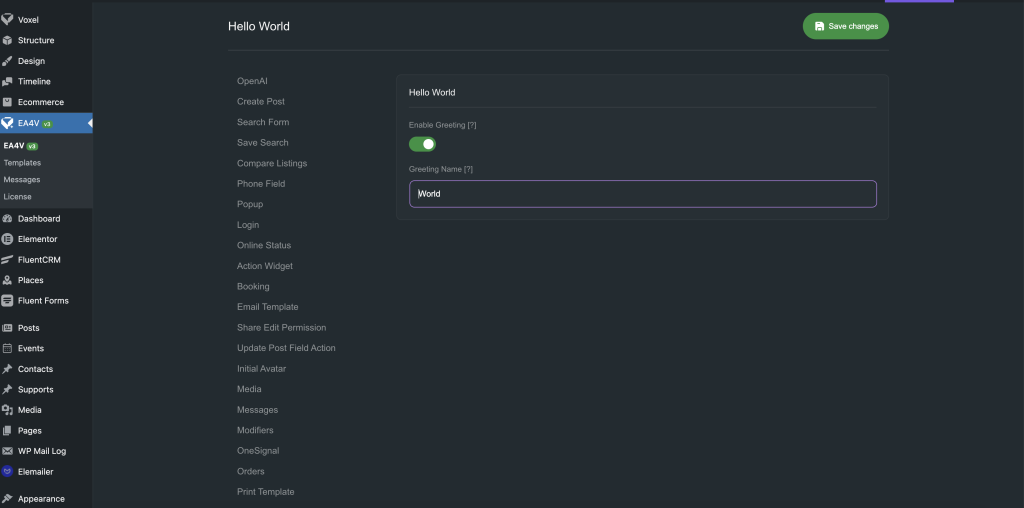Open Fluent Forms via its icon

tap(8, 301)
